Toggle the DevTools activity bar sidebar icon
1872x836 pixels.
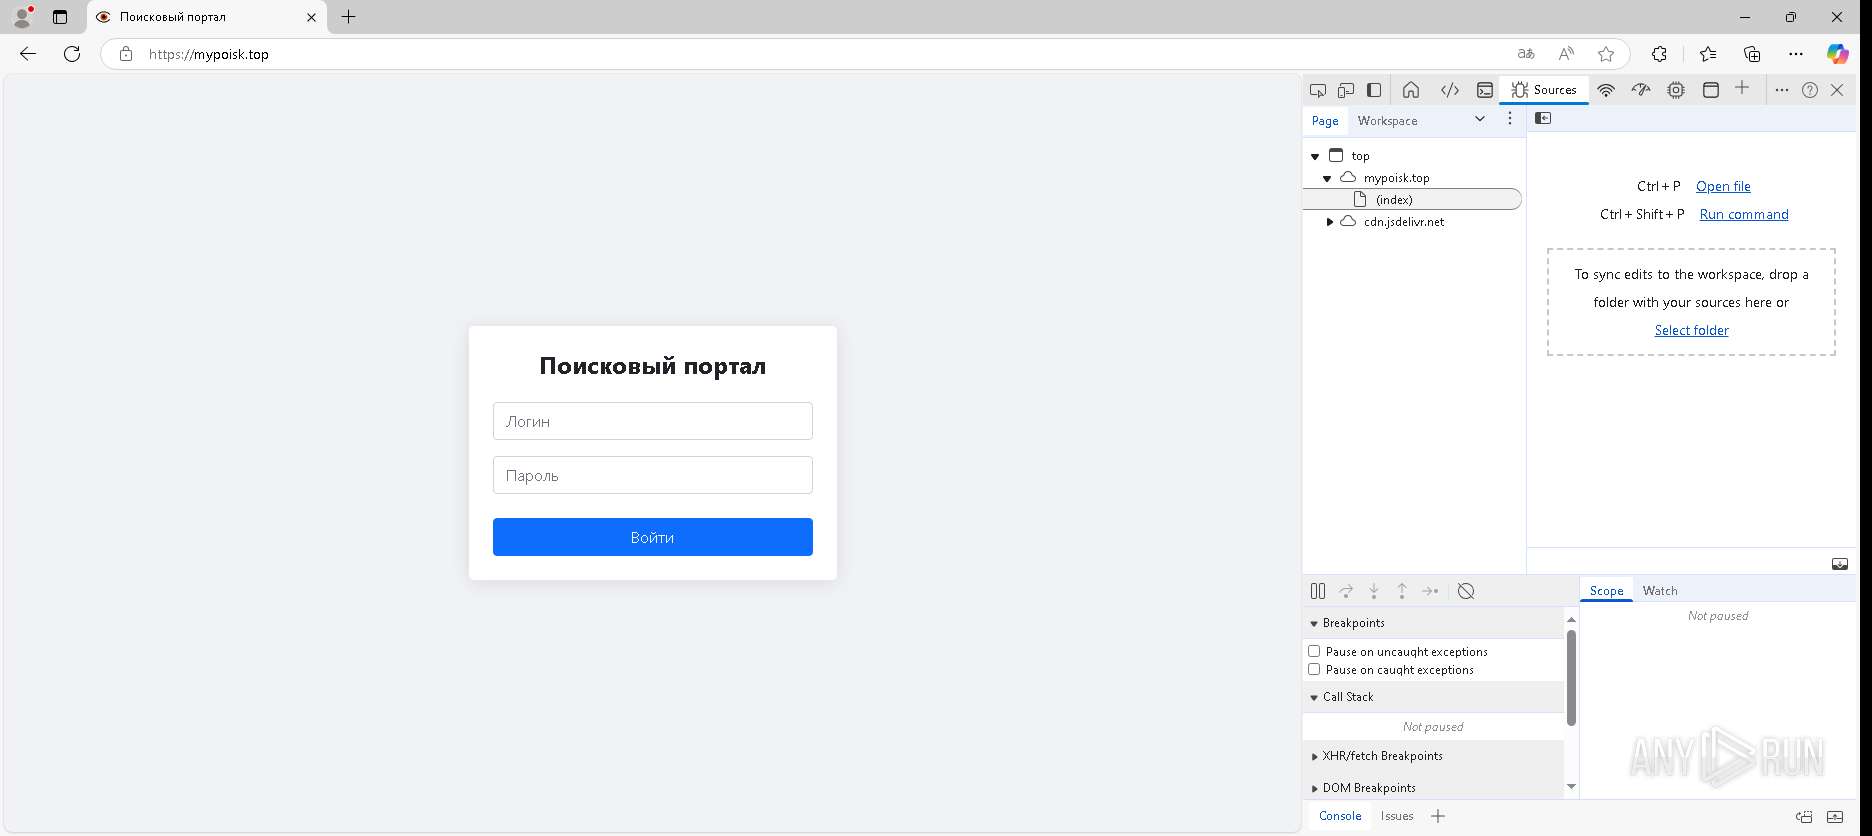[x=1374, y=90]
